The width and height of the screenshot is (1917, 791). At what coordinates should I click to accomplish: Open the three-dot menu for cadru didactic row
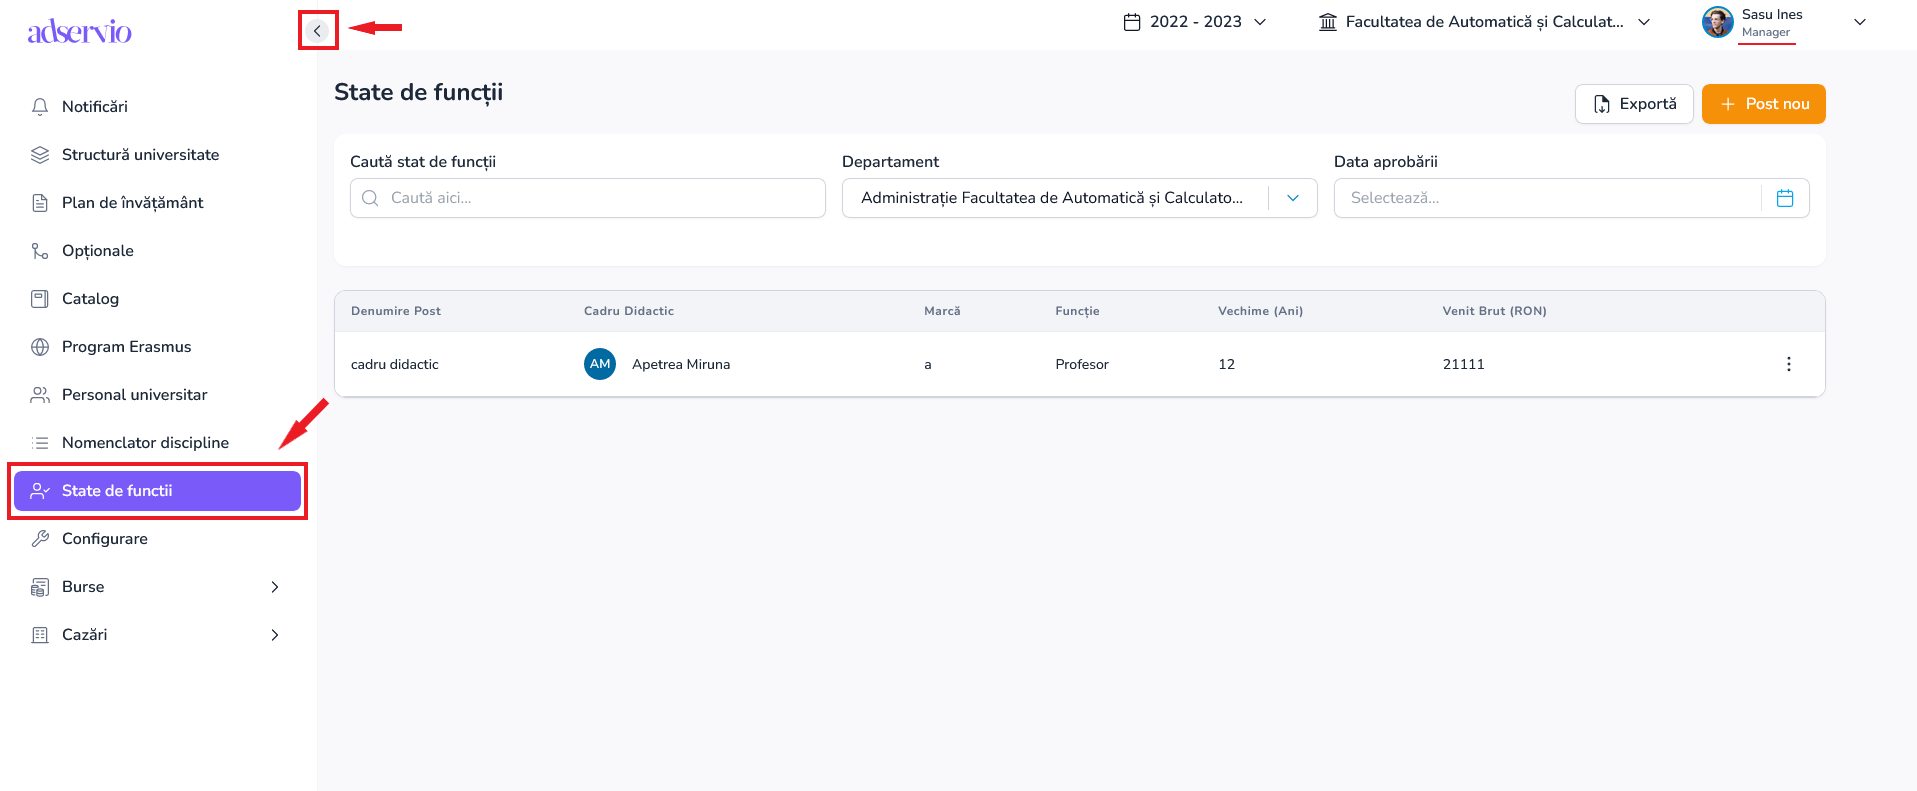click(1789, 364)
